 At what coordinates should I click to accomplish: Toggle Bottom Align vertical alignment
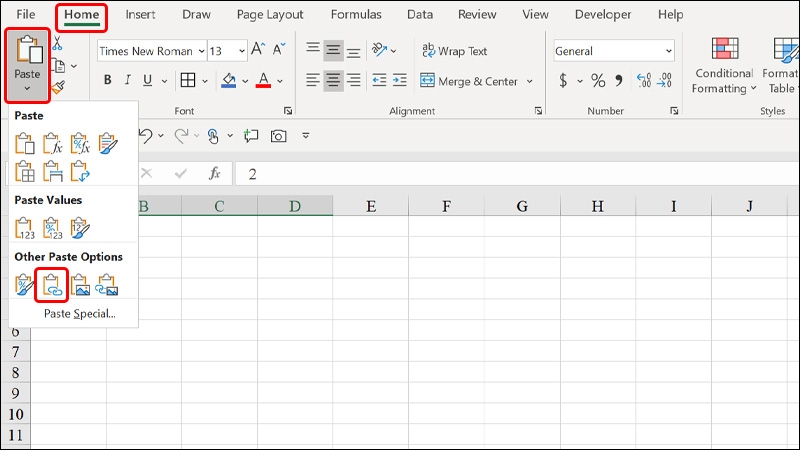click(x=353, y=51)
